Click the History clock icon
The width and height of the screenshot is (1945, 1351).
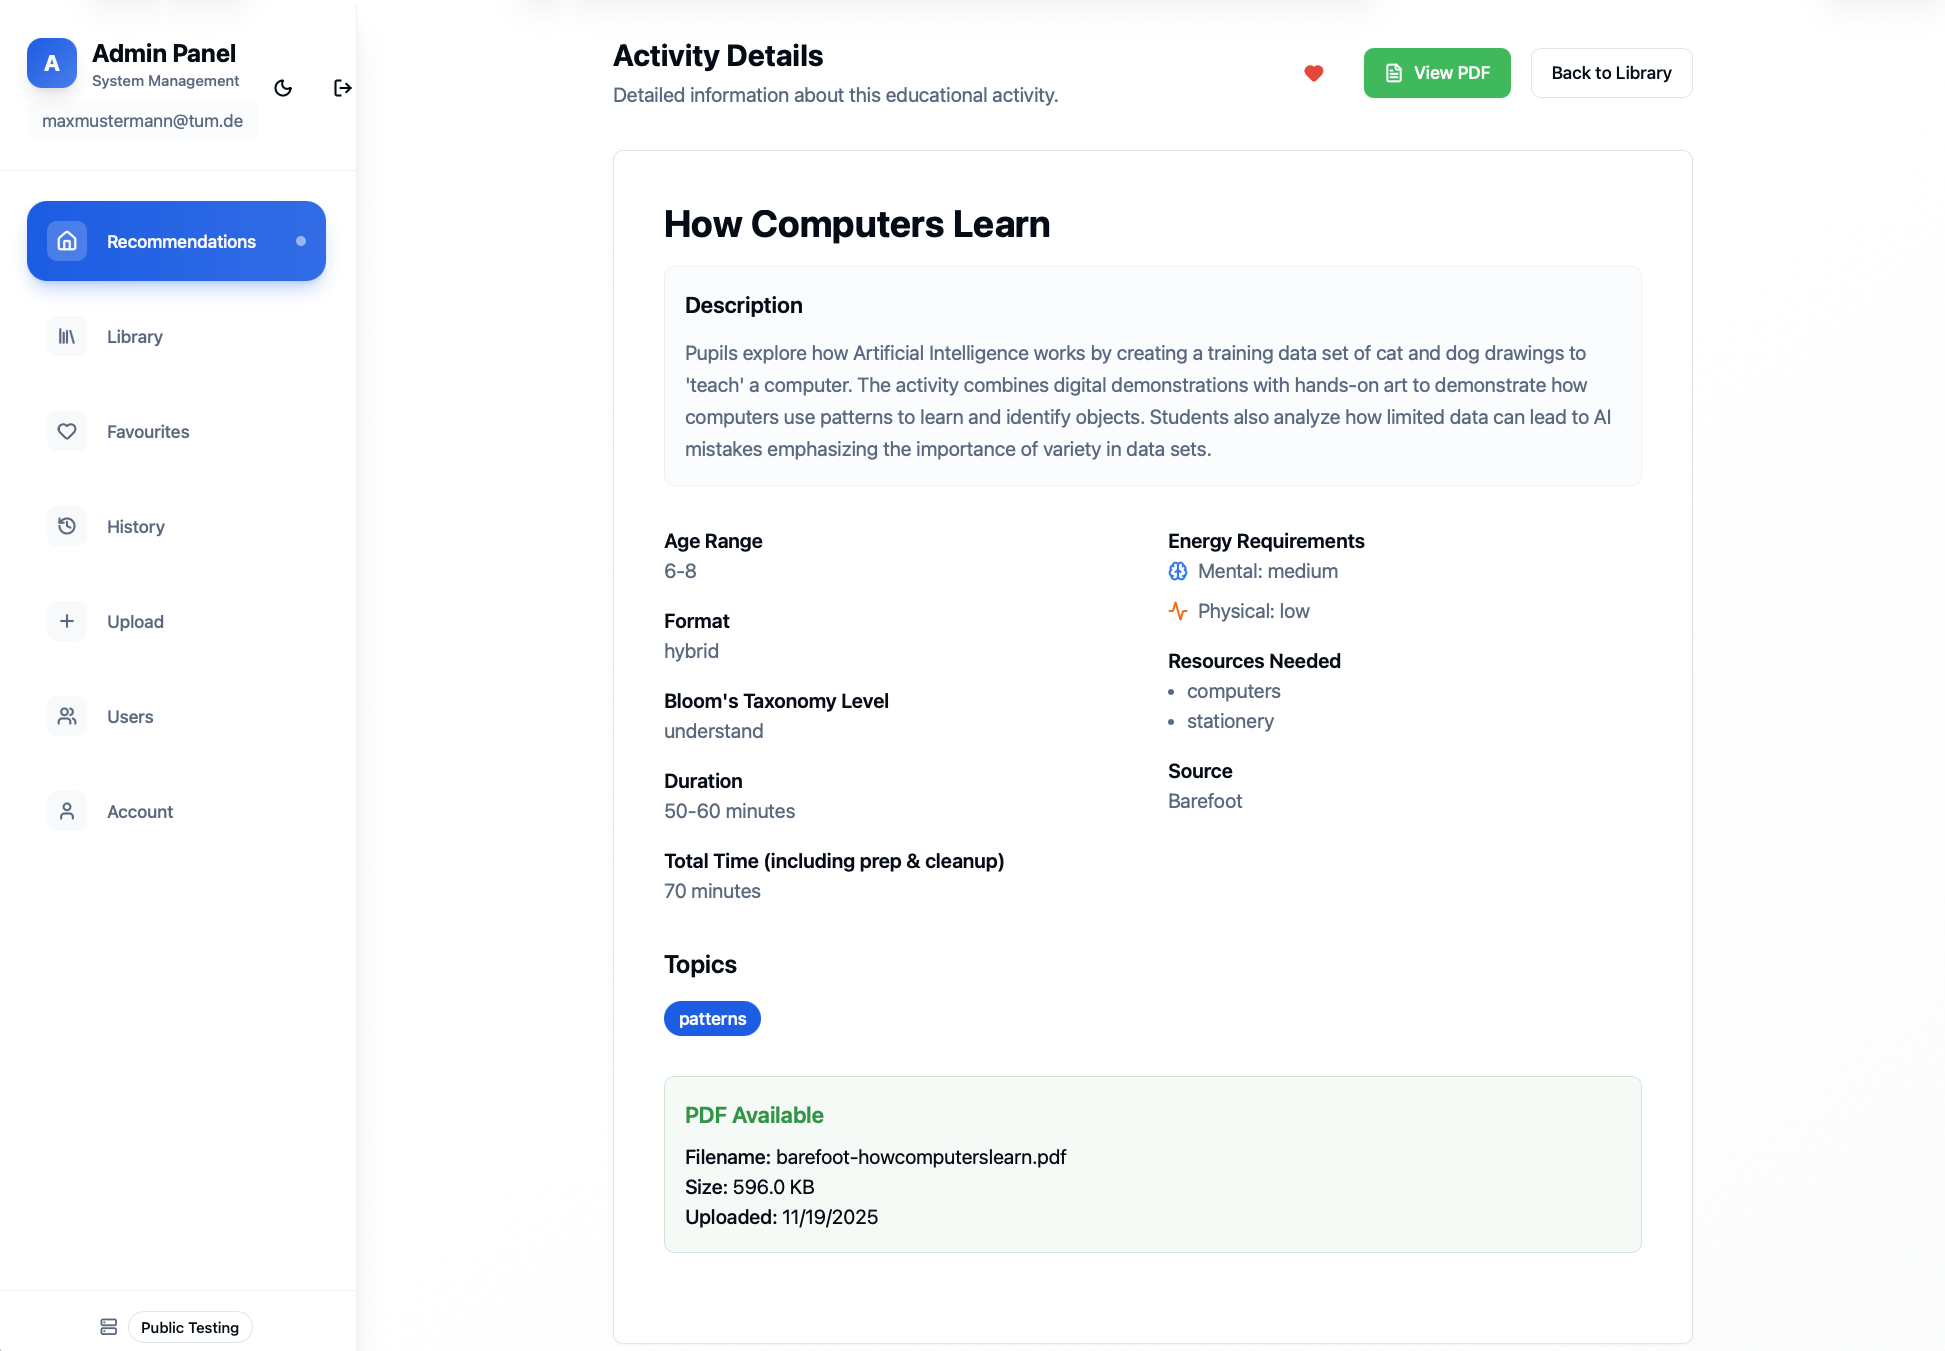coord(67,526)
